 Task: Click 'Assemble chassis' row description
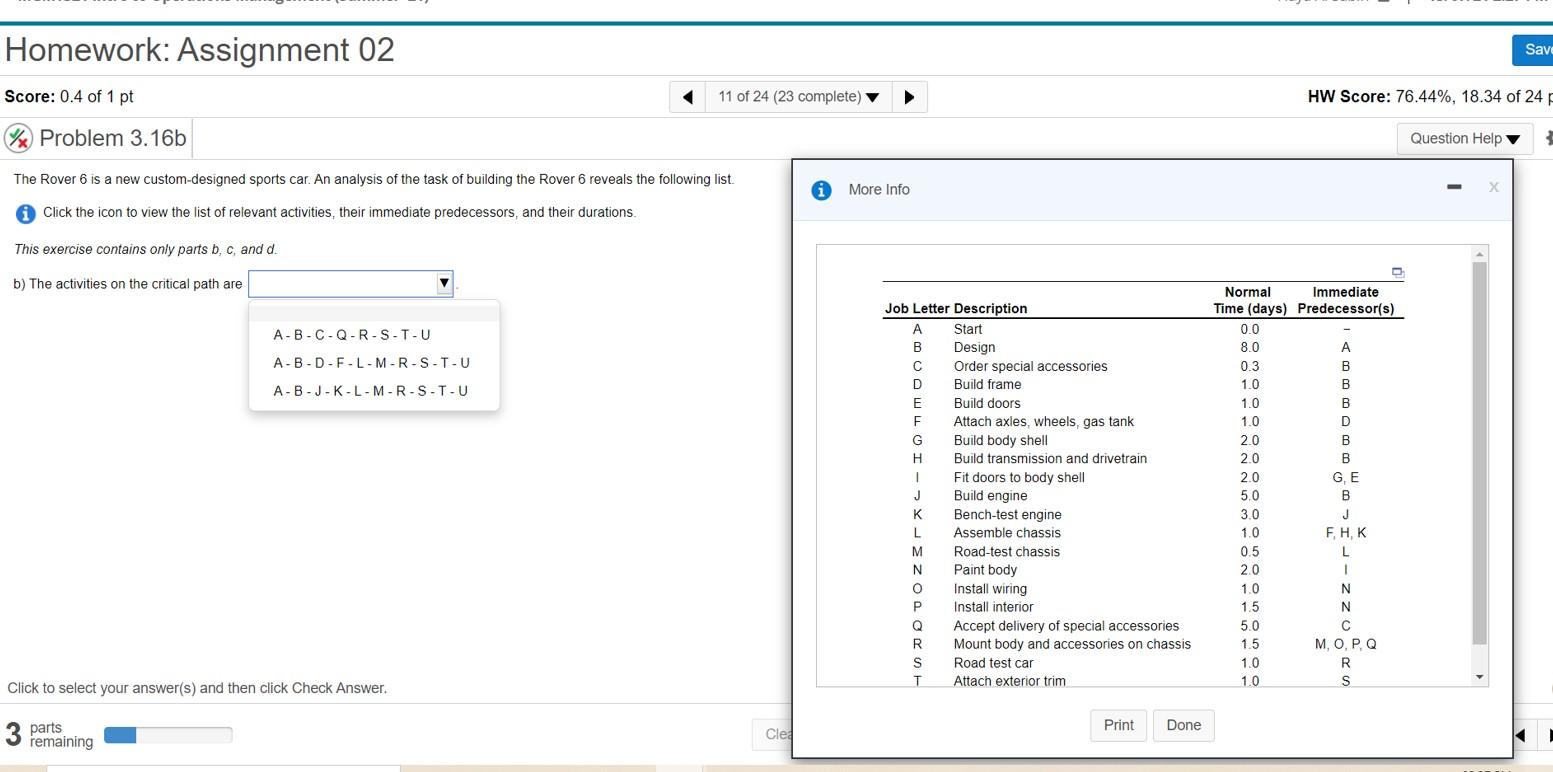click(1007, 533)
